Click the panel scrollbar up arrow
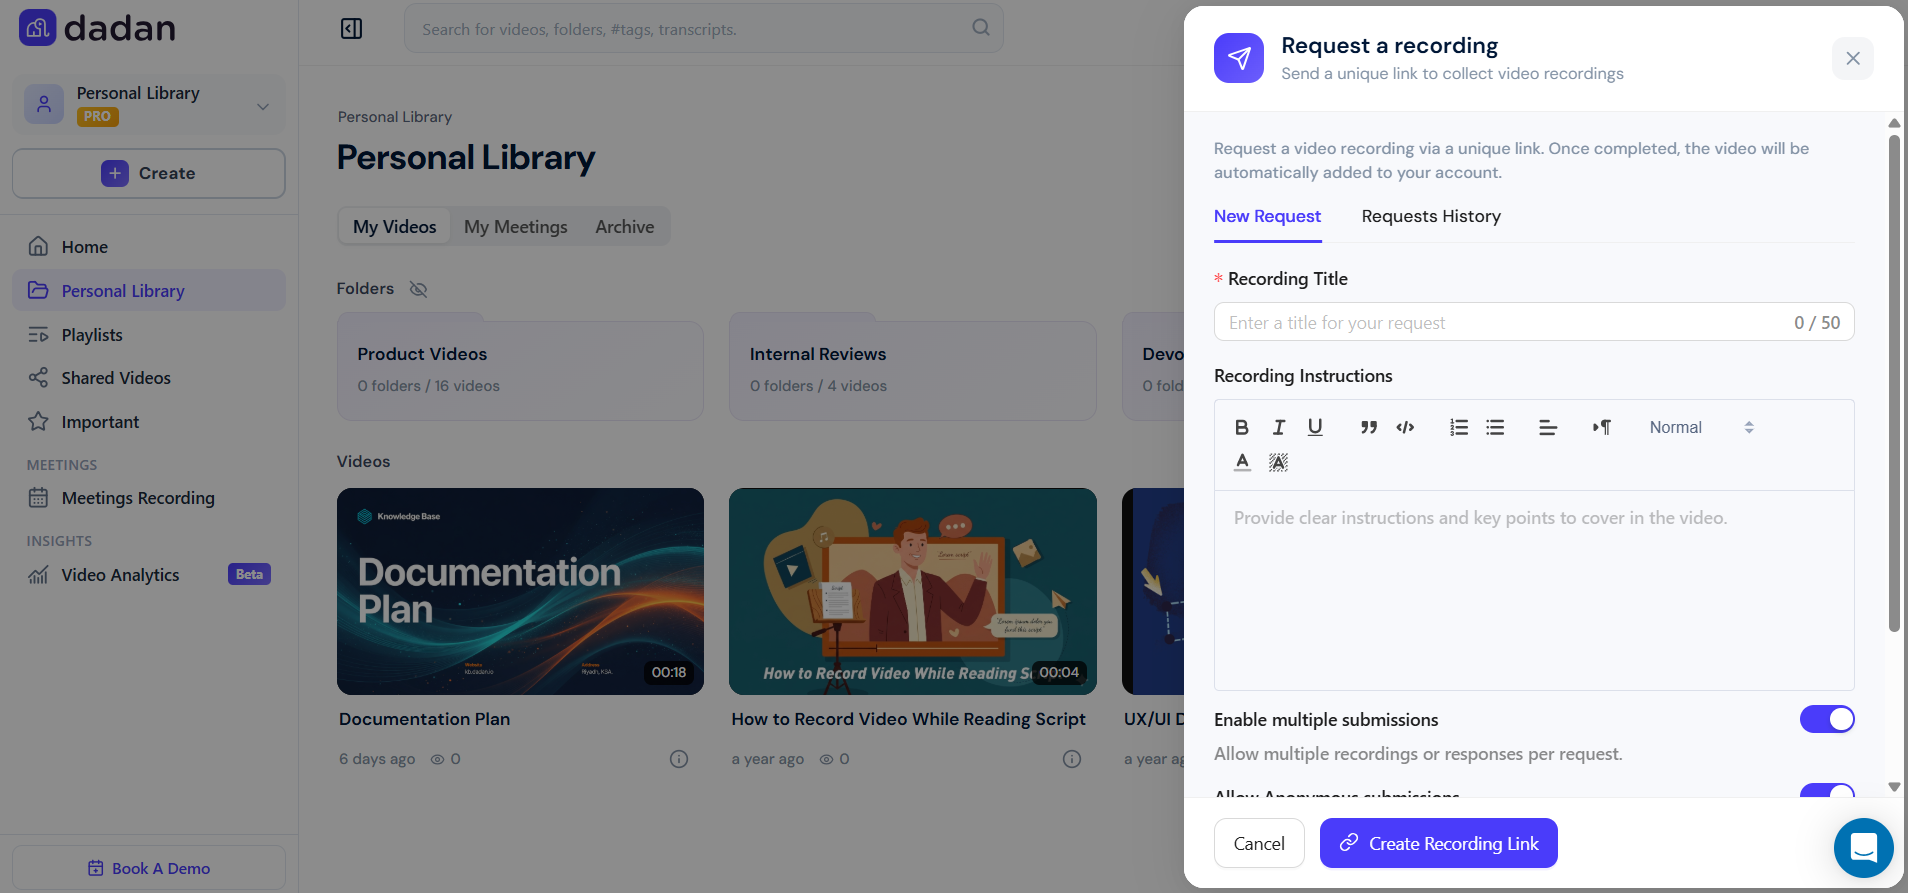This screenshot has width=1908, height=893. (x=1894, y=123)
